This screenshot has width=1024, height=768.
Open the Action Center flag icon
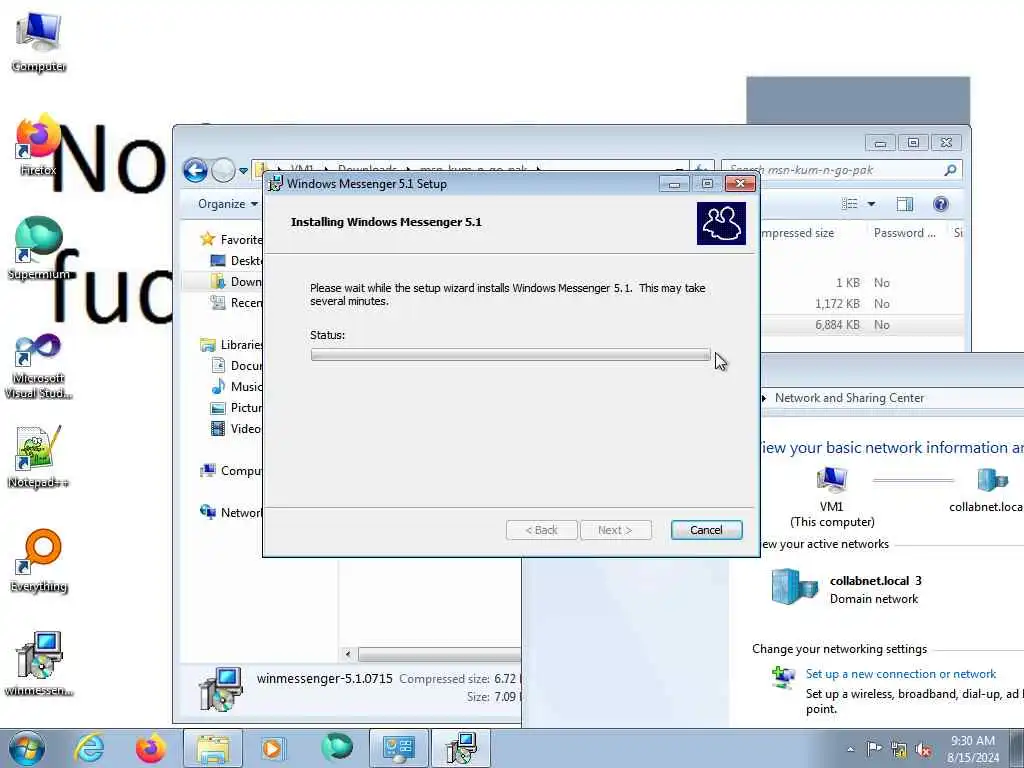click(x=874, y=748)
